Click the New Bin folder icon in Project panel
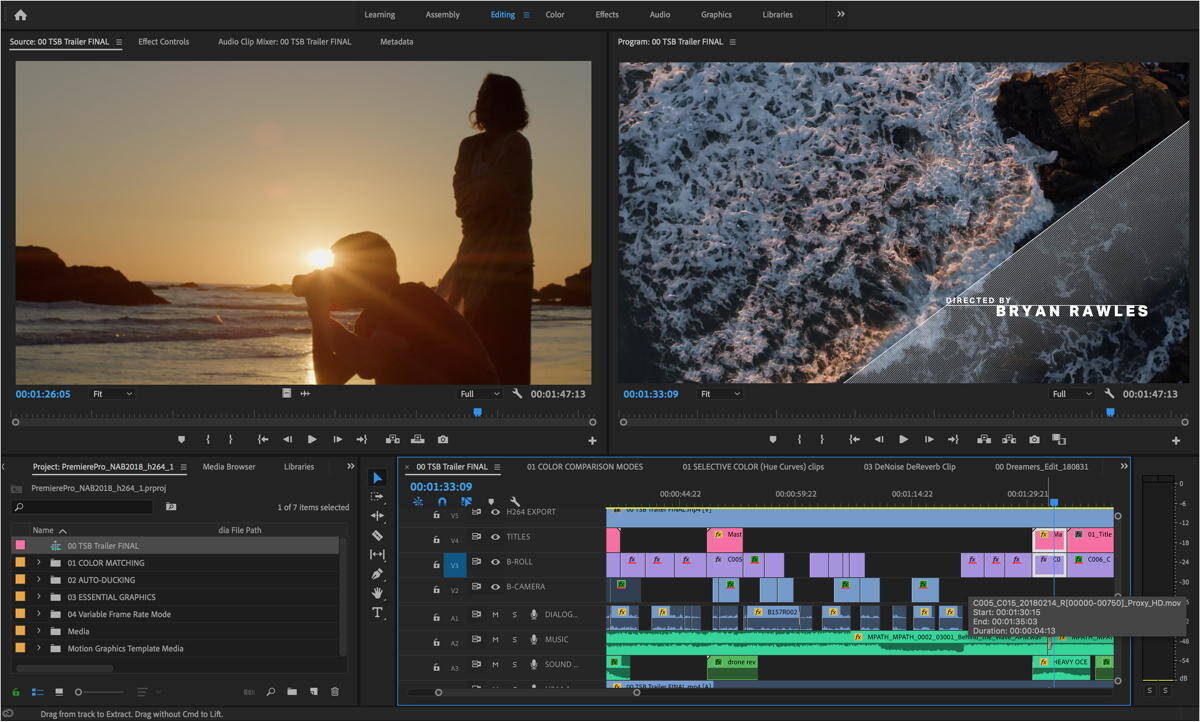The width and height of the screenshot is (1200, 722). click(x=292, y=691)
